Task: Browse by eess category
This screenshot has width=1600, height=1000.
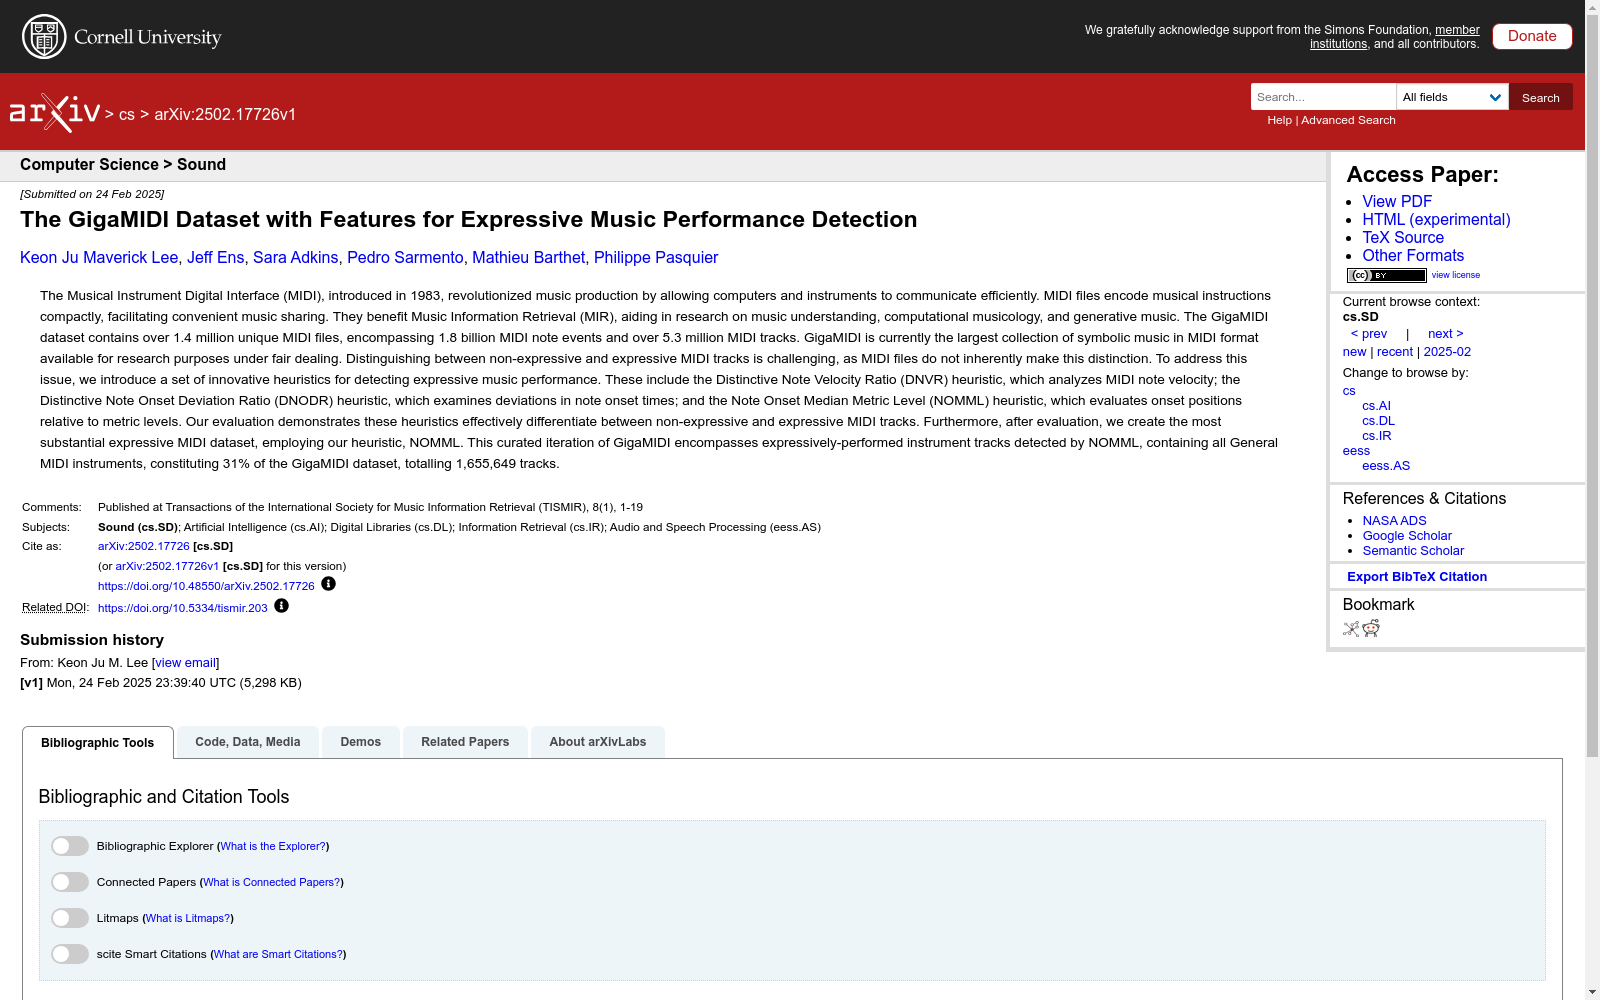Action: (x=1356, y=451)
